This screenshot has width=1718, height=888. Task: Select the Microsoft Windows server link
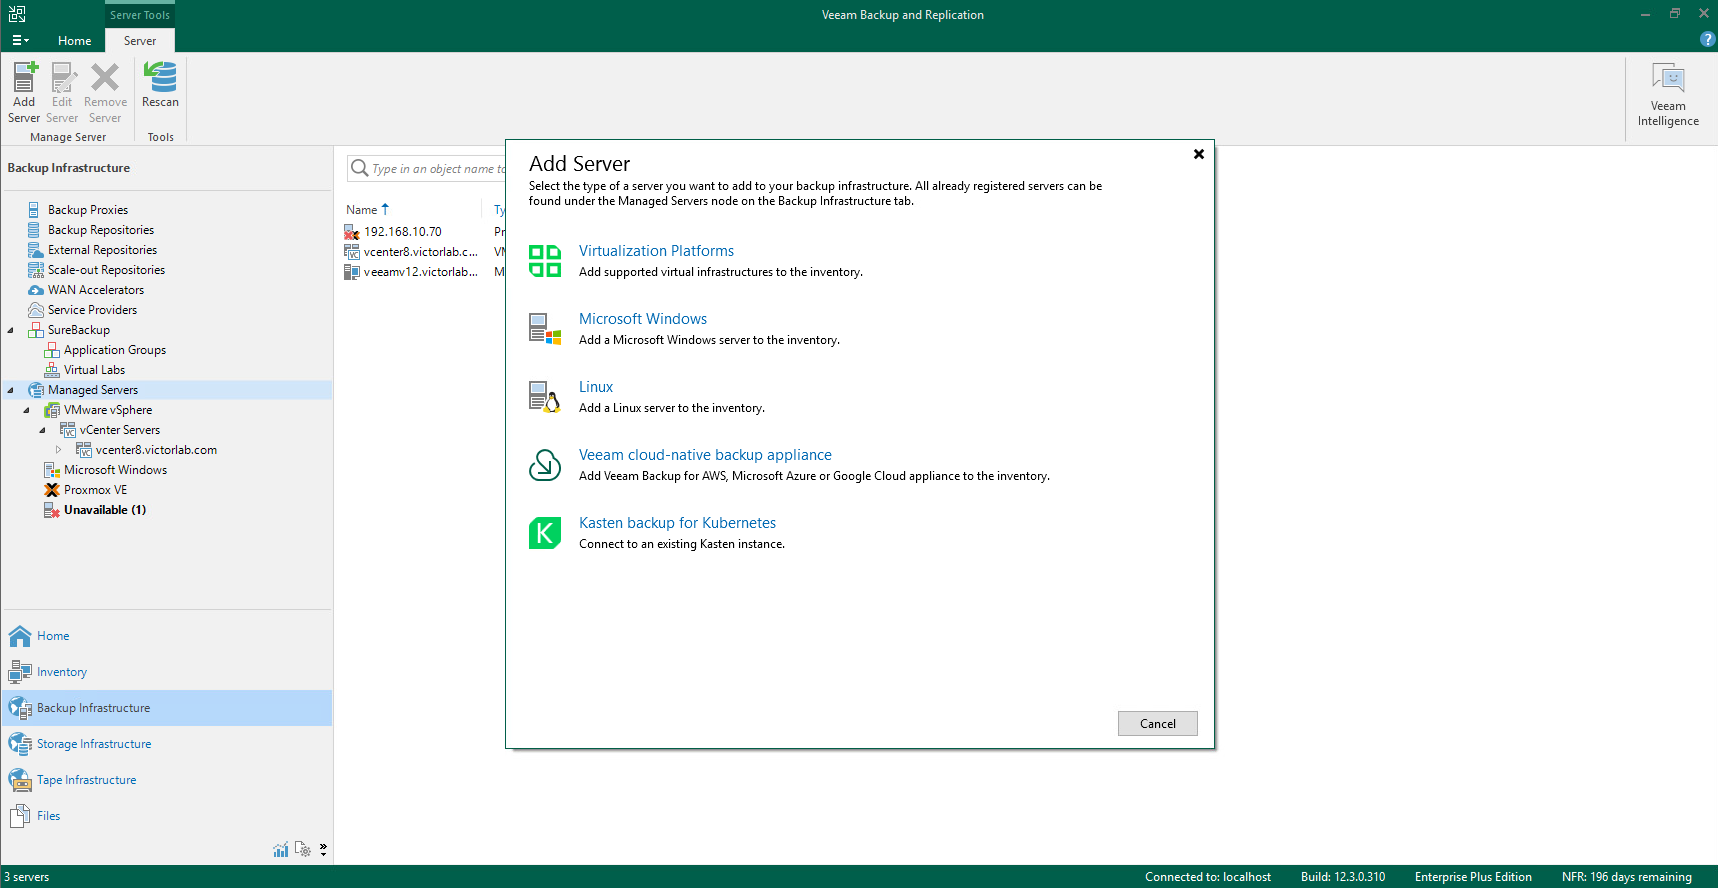642,319
